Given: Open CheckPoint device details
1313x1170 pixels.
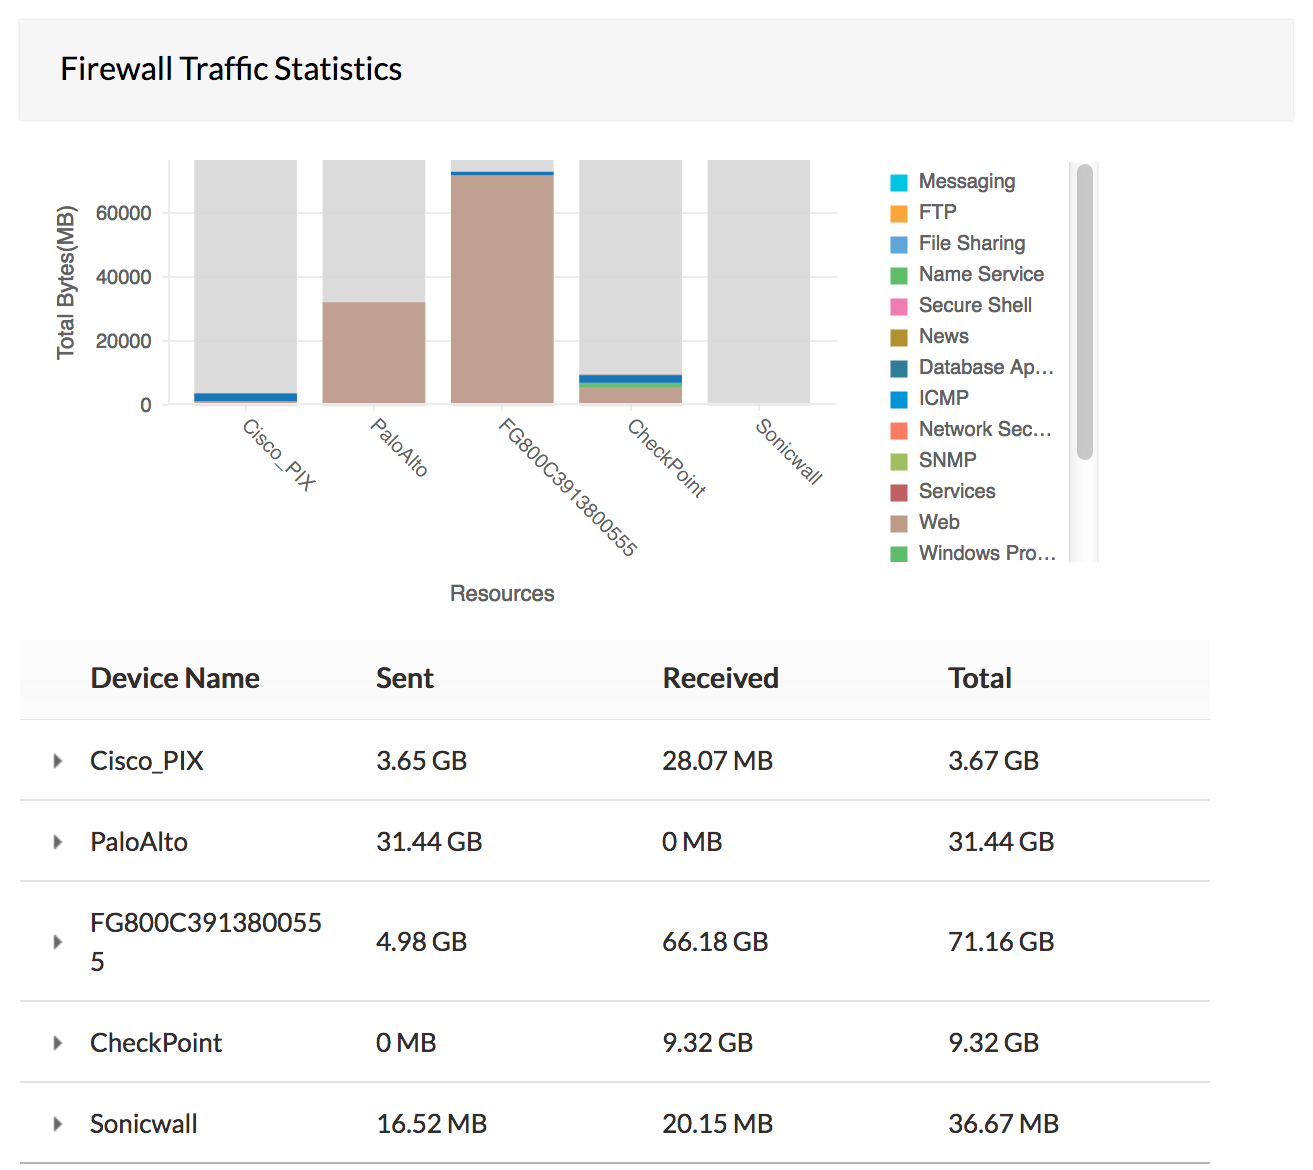Looking at the screenshot, I should (x=57, y=1042).
